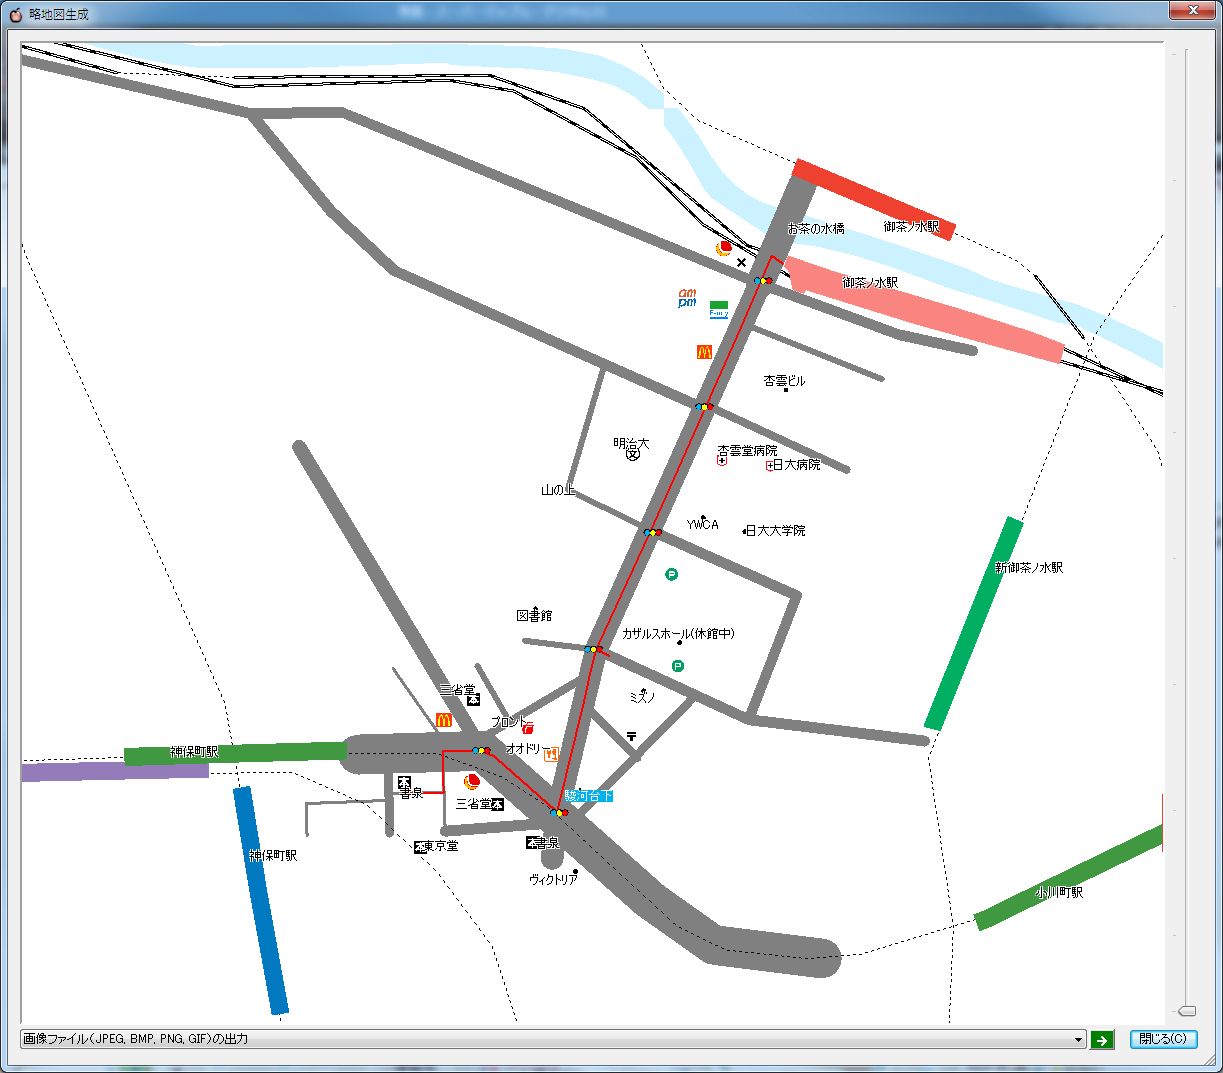Click the post office 〒 symbol
This screenshot has height=1073, width=1223.
[632, 736]
